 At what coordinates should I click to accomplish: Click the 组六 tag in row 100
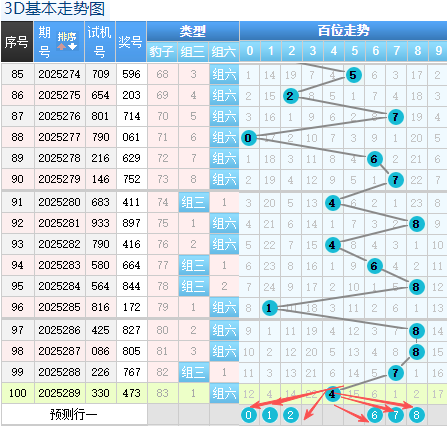[224, 394]
